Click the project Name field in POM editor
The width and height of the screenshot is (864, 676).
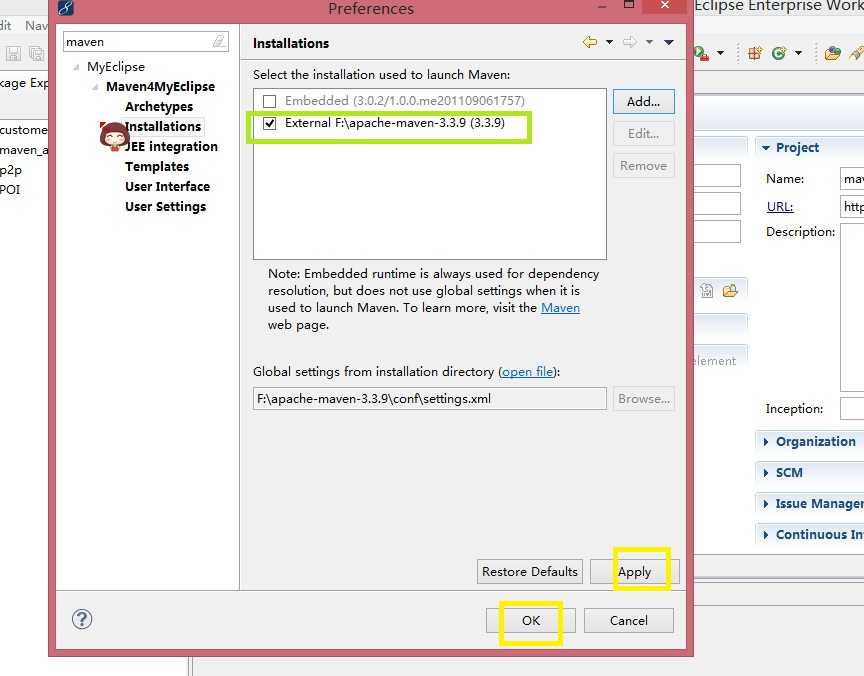pos(852,179)
